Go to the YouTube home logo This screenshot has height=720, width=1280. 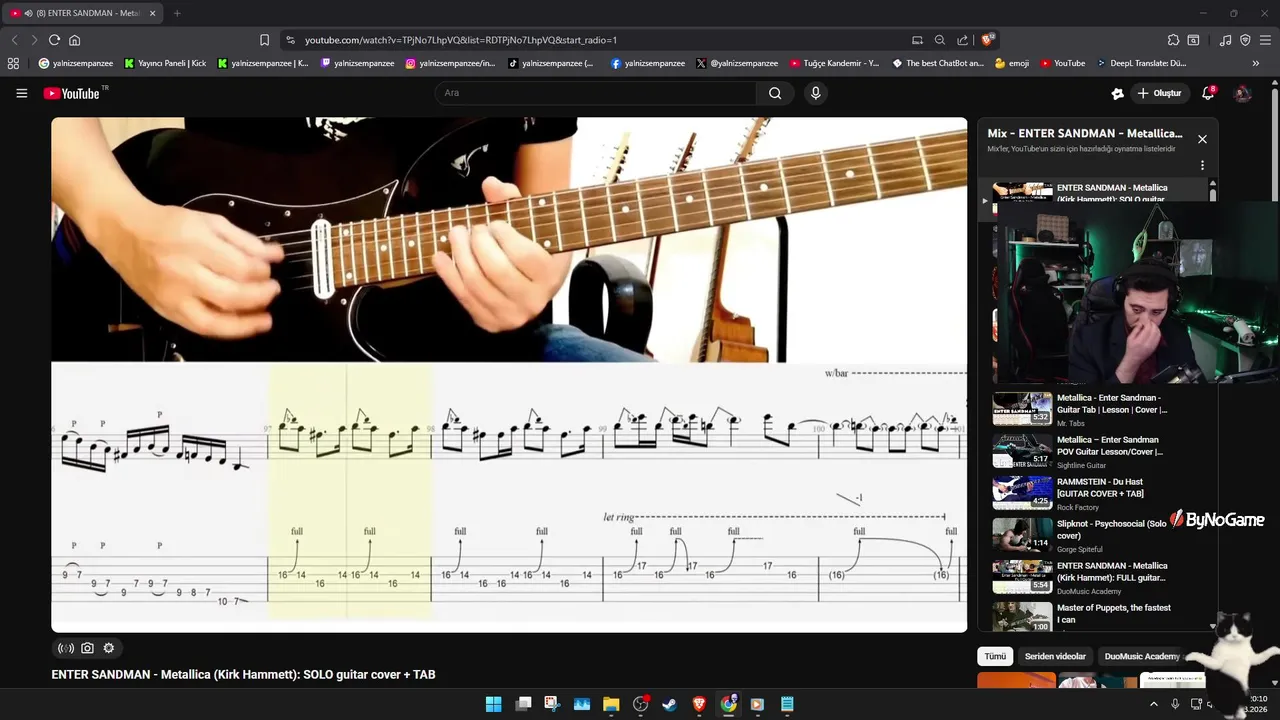point(72,93)
